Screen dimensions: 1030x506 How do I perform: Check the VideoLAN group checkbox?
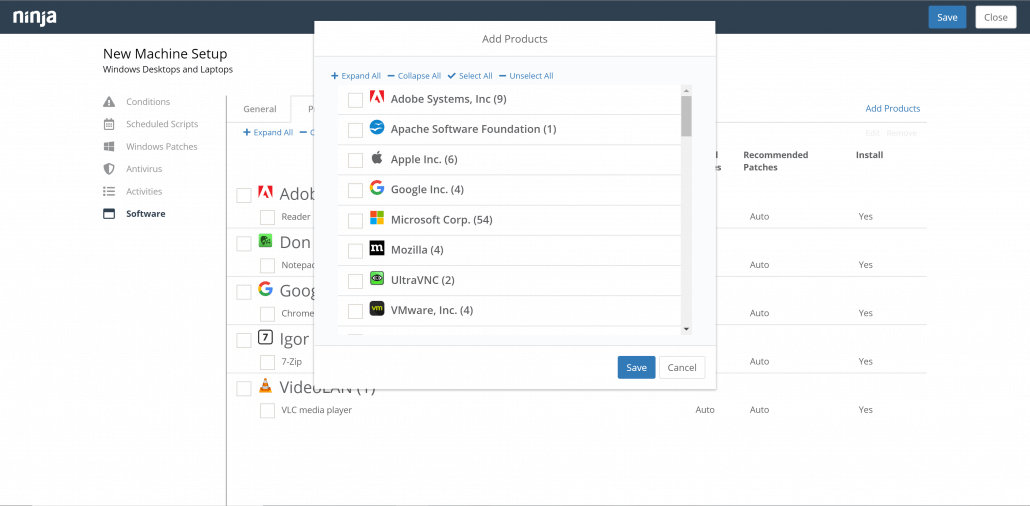point(244,388)
